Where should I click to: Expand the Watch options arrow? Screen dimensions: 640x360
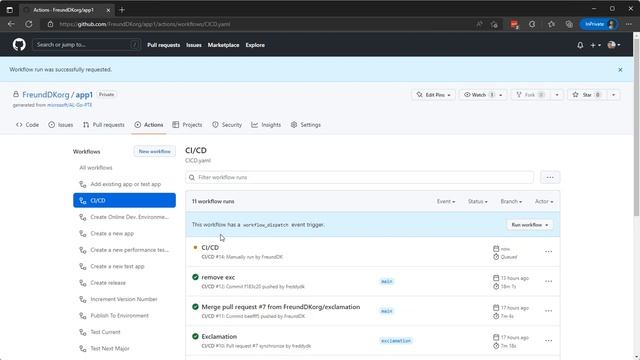[501, 95]
